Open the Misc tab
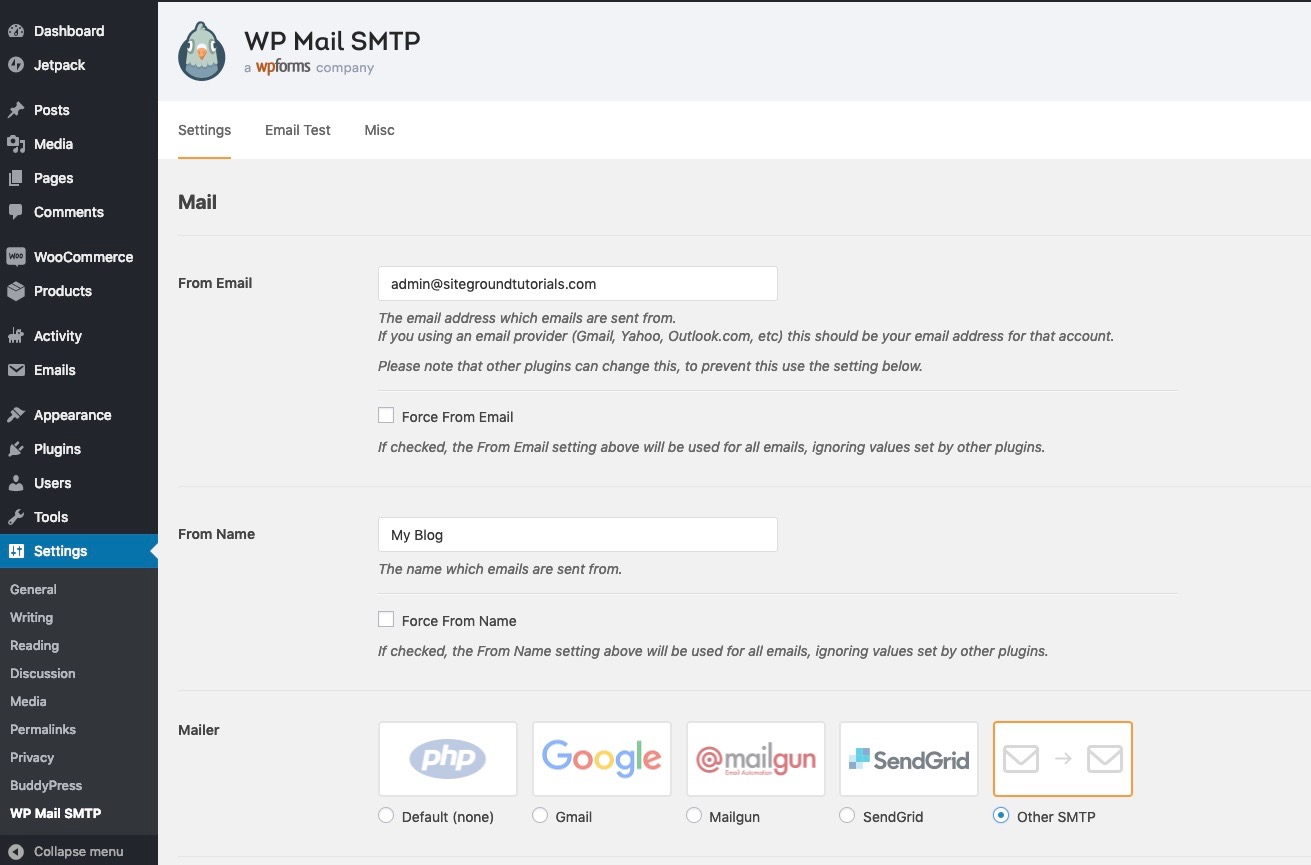The width and height of the screenshot is (1311, 865). (x=379, y=130)
